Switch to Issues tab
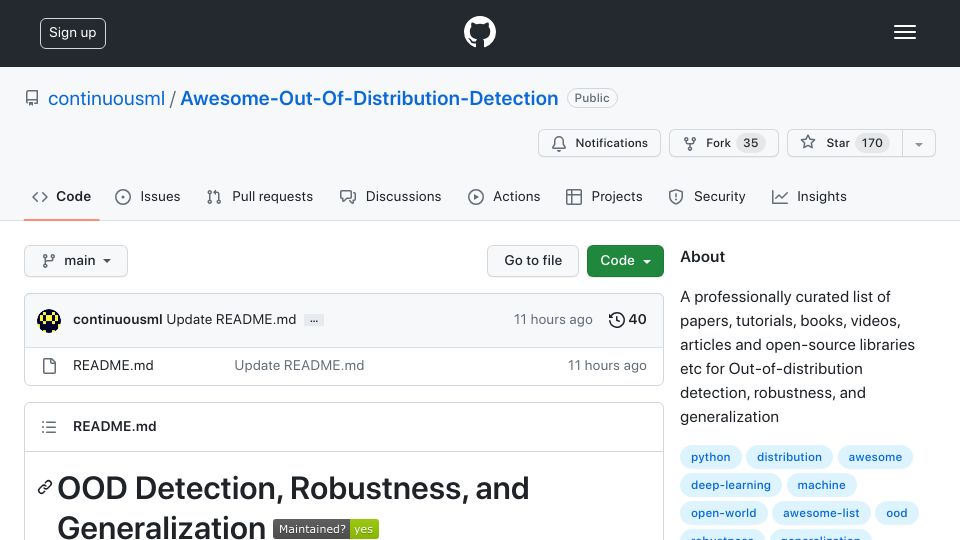 coord(148,197)
